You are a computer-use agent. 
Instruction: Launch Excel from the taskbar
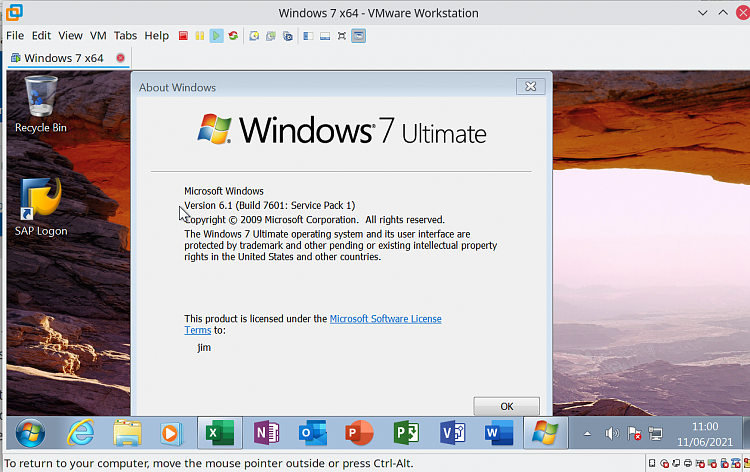click(x=220, y=433)
